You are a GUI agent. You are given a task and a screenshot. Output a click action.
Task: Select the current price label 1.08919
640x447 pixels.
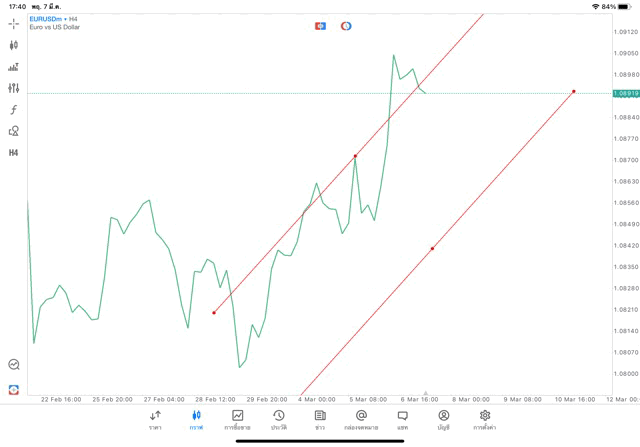[626, 93]
